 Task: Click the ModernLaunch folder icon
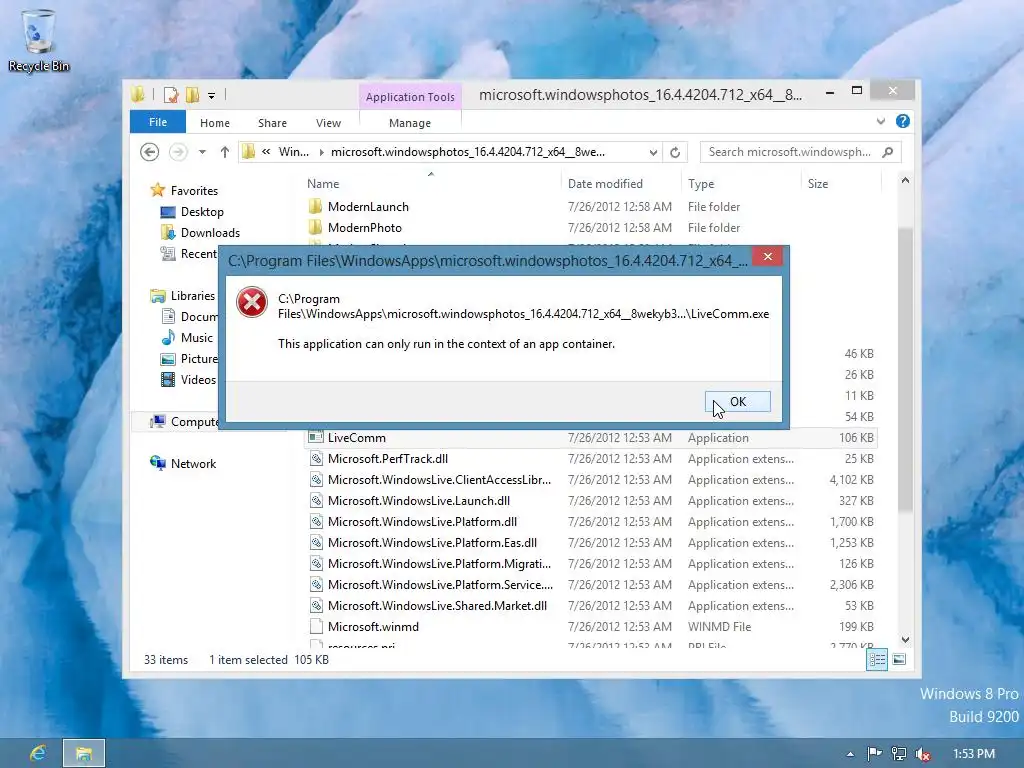tap(315, 206)
